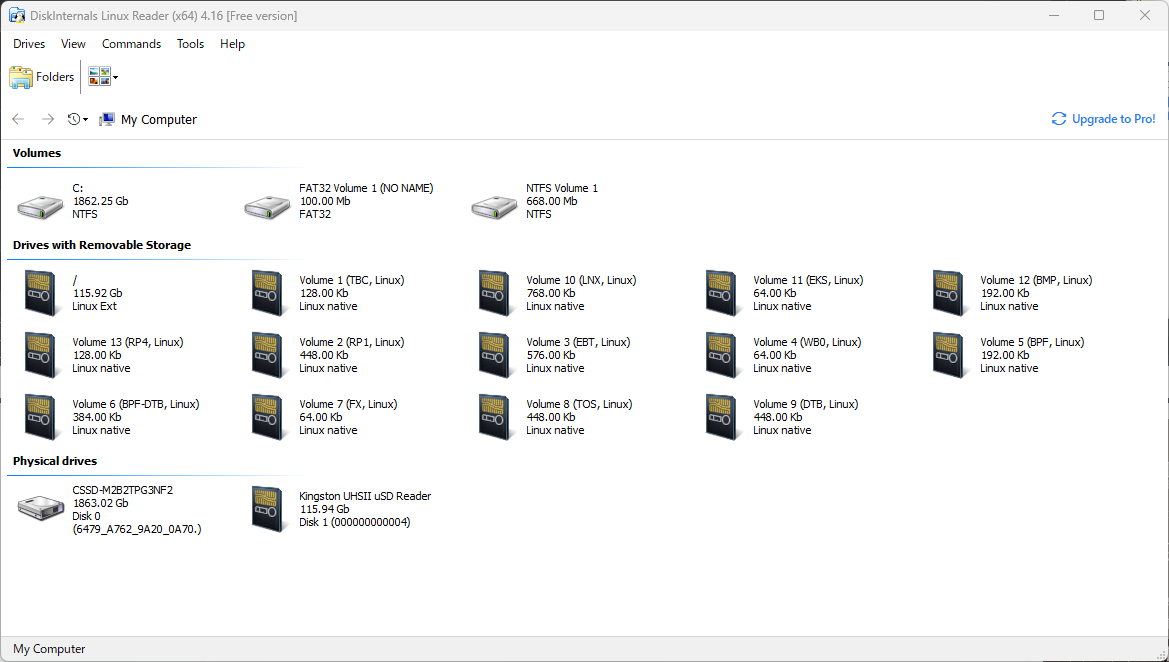Click the Volume 3 (EBT, Linux) label
Screen dimensions: 1169x662
[x=579, y=342]
